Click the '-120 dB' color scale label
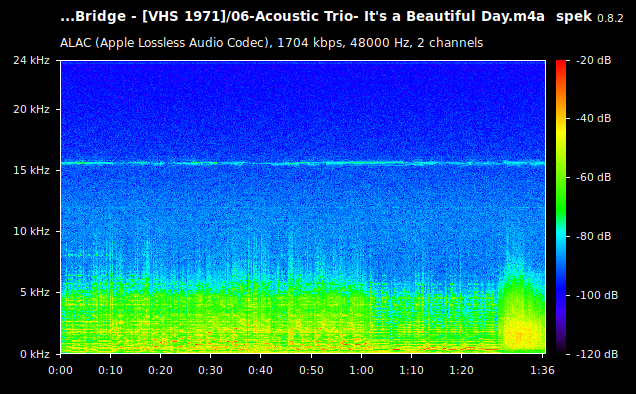Image resolution: width=636 pixels, height=394 pixels. pyautogui.click(x=597, y=354)
